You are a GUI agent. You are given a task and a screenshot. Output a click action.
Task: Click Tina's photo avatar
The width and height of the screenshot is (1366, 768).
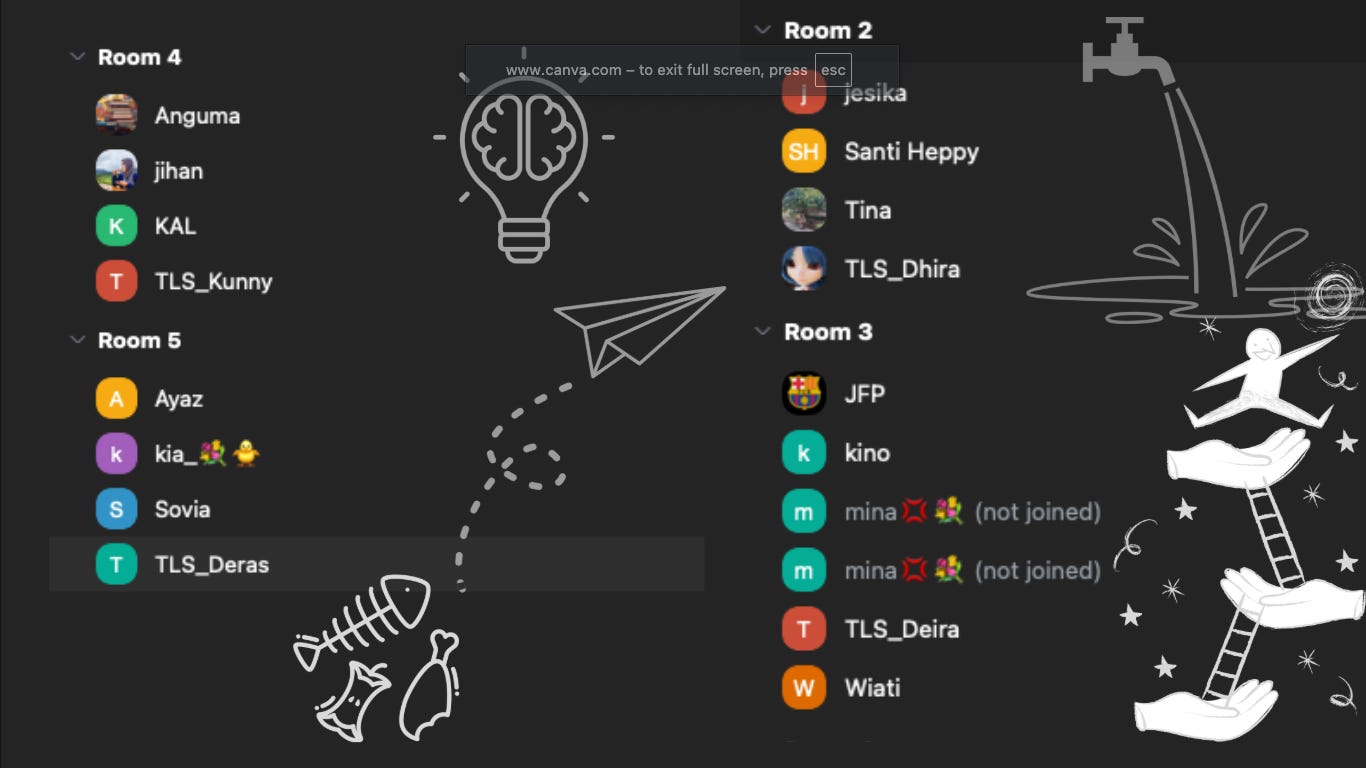803,210
